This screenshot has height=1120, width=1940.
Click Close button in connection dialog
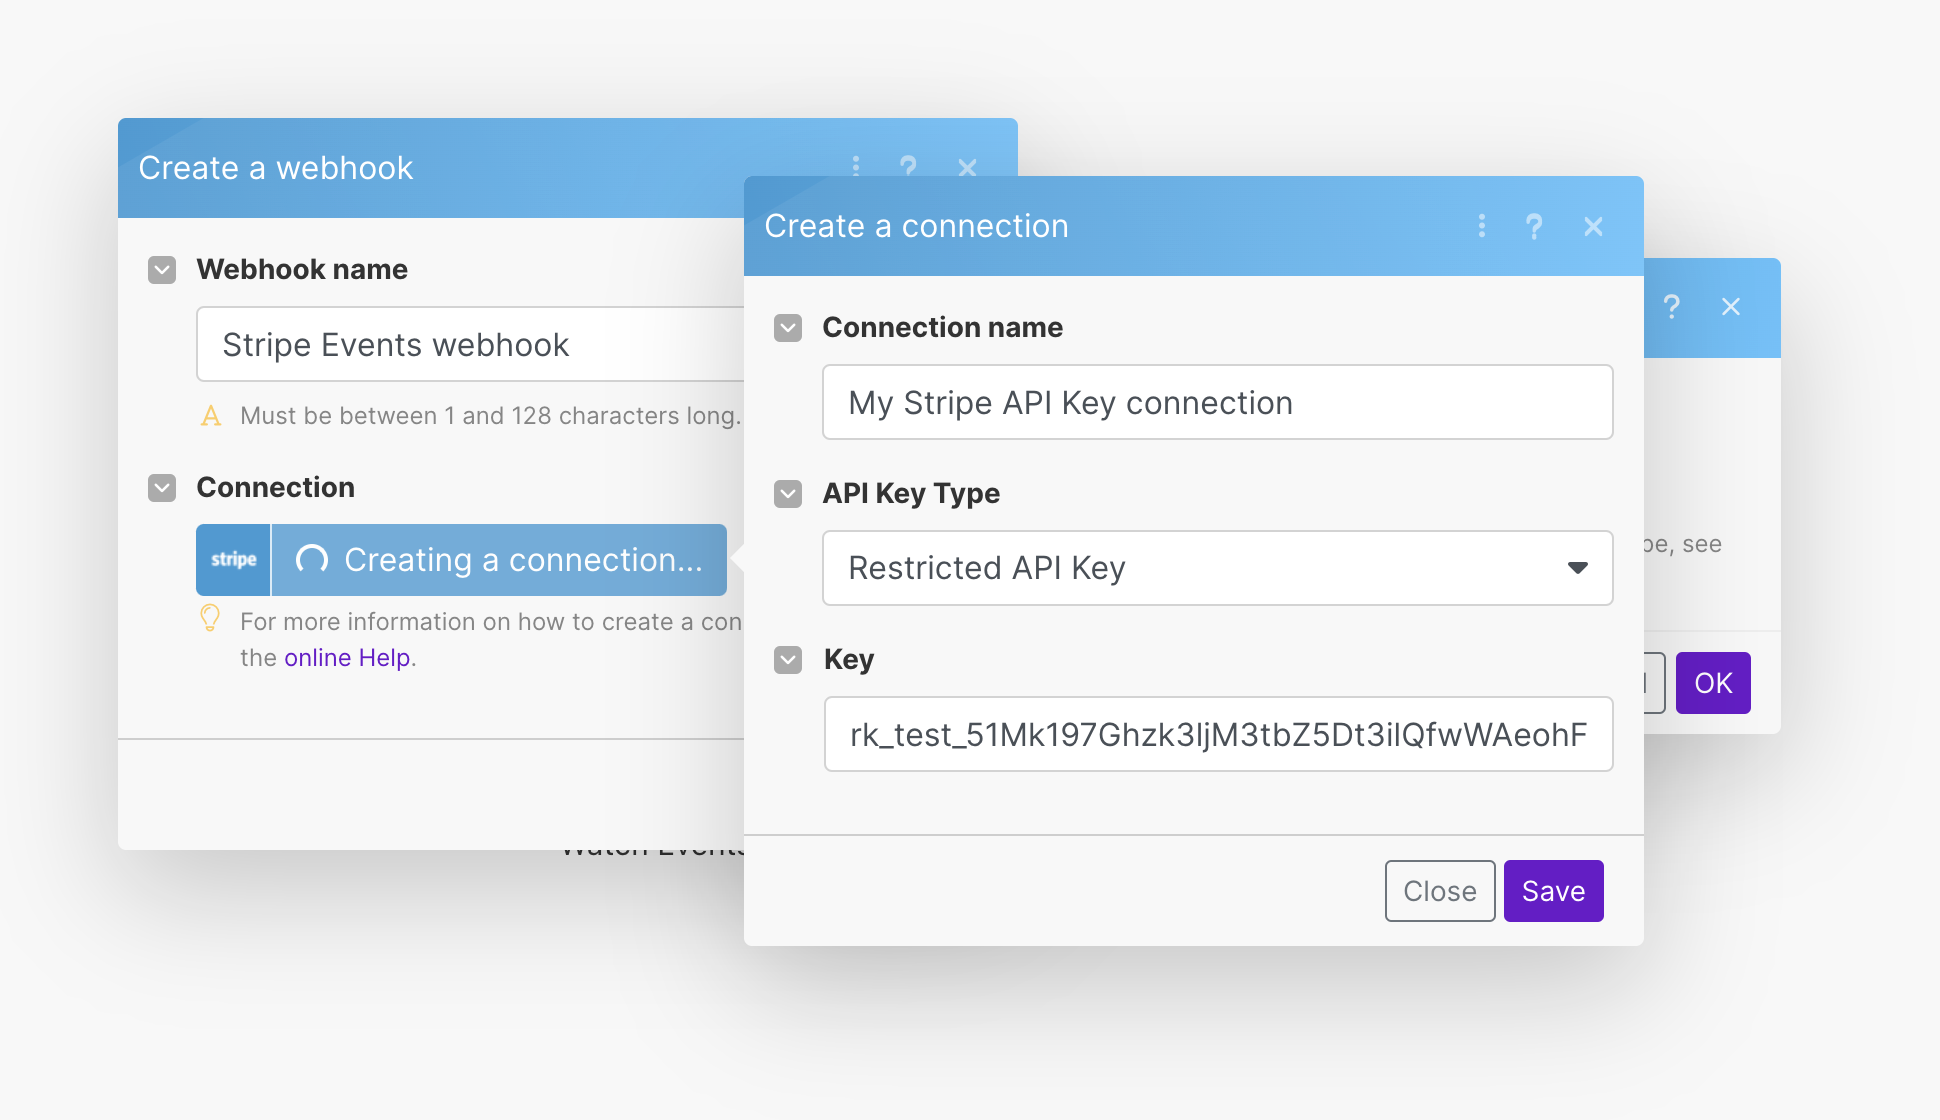coord(1440,891)
